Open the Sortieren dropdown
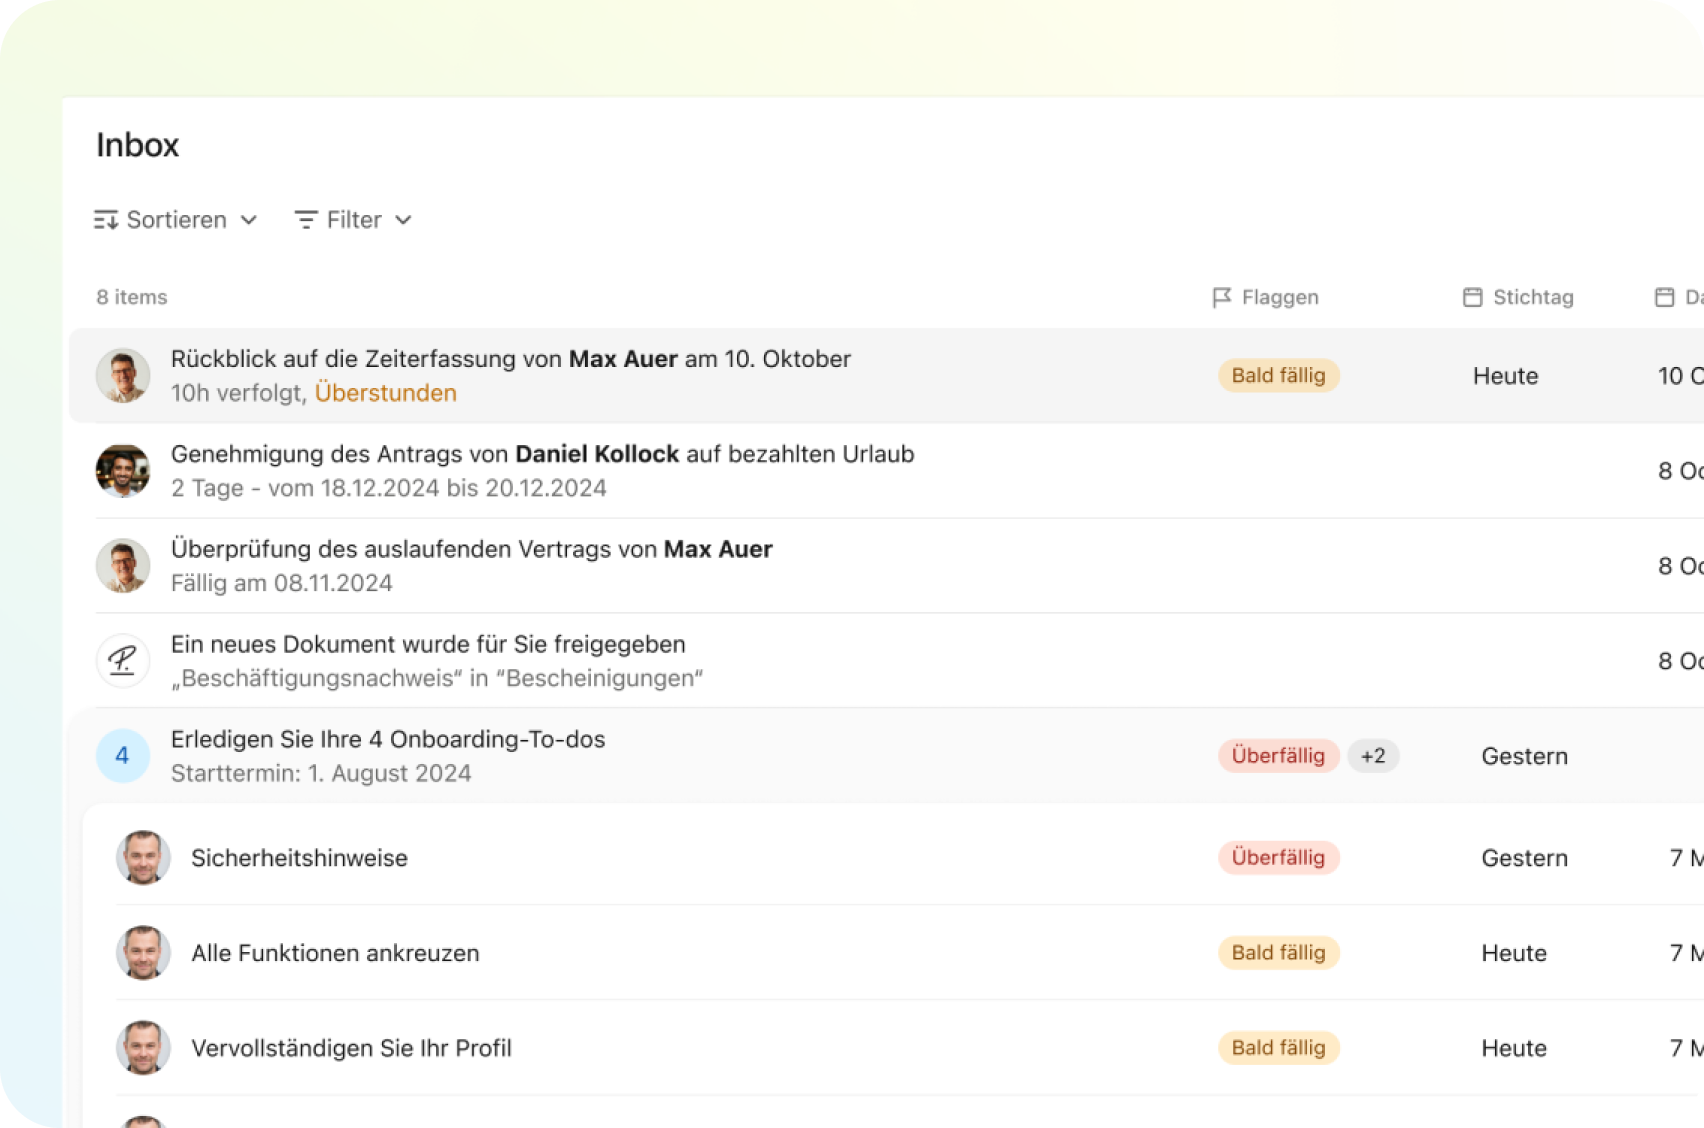 pyautogui.click(x=176, y=220)
